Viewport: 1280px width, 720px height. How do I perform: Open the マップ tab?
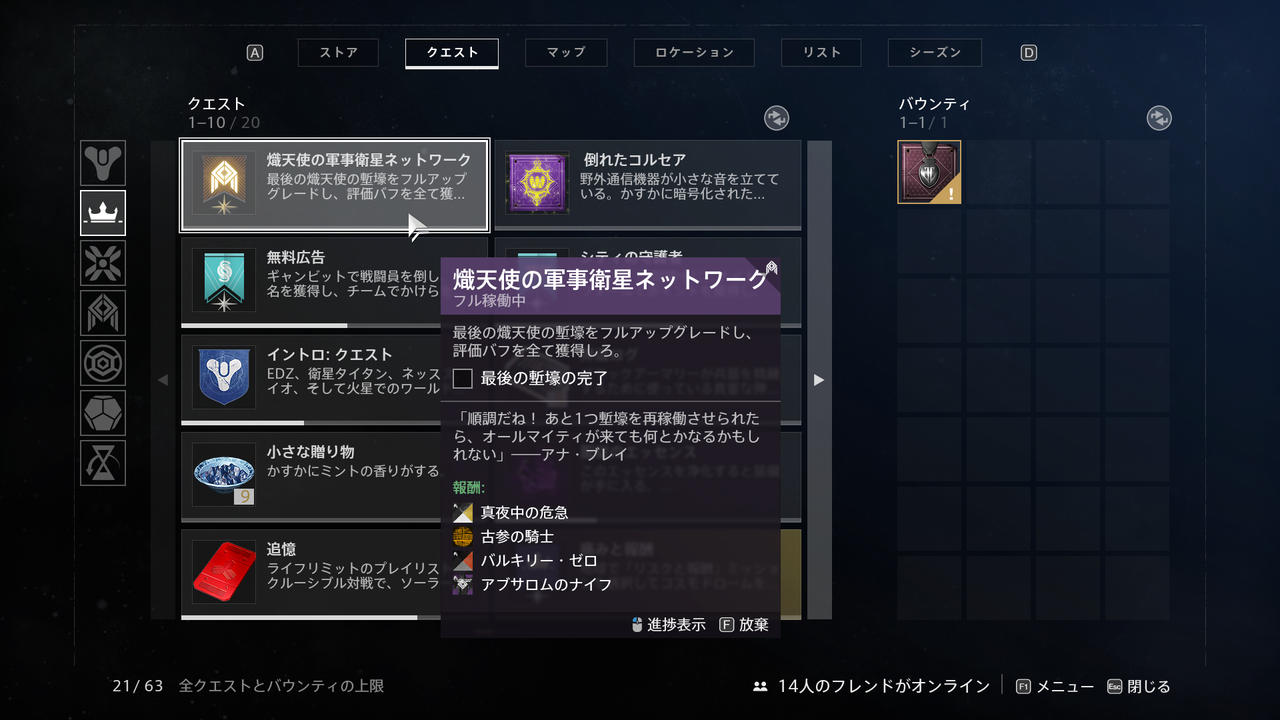coord(566,52)
